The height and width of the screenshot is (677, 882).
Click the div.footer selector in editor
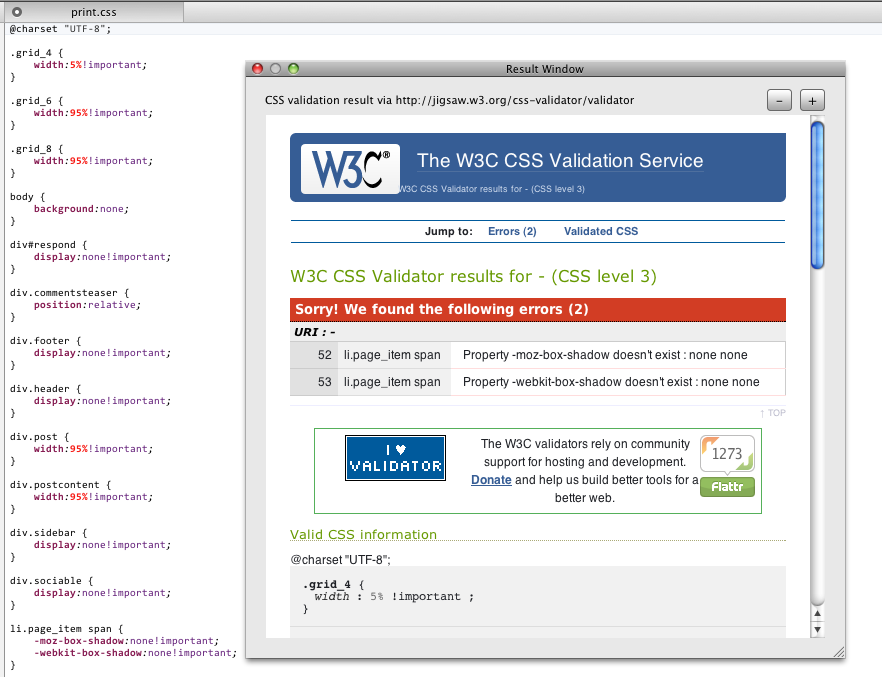[46, 341]
